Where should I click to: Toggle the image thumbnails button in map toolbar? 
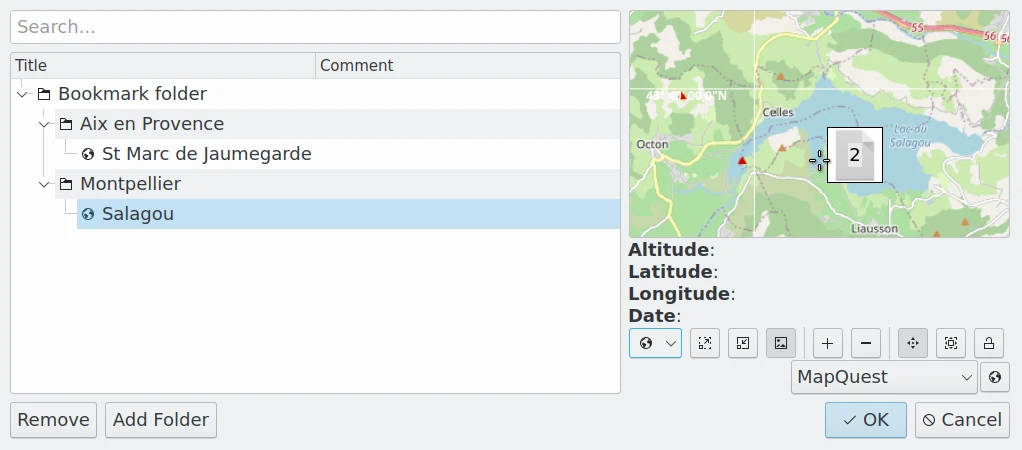coord(781,343)
